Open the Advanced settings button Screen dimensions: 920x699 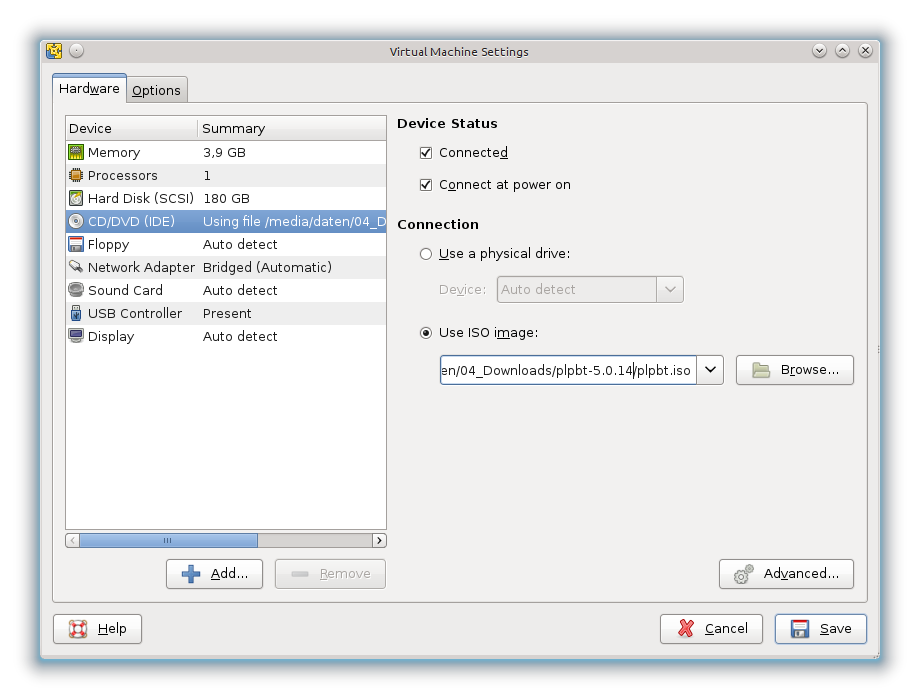click(786, 574)
